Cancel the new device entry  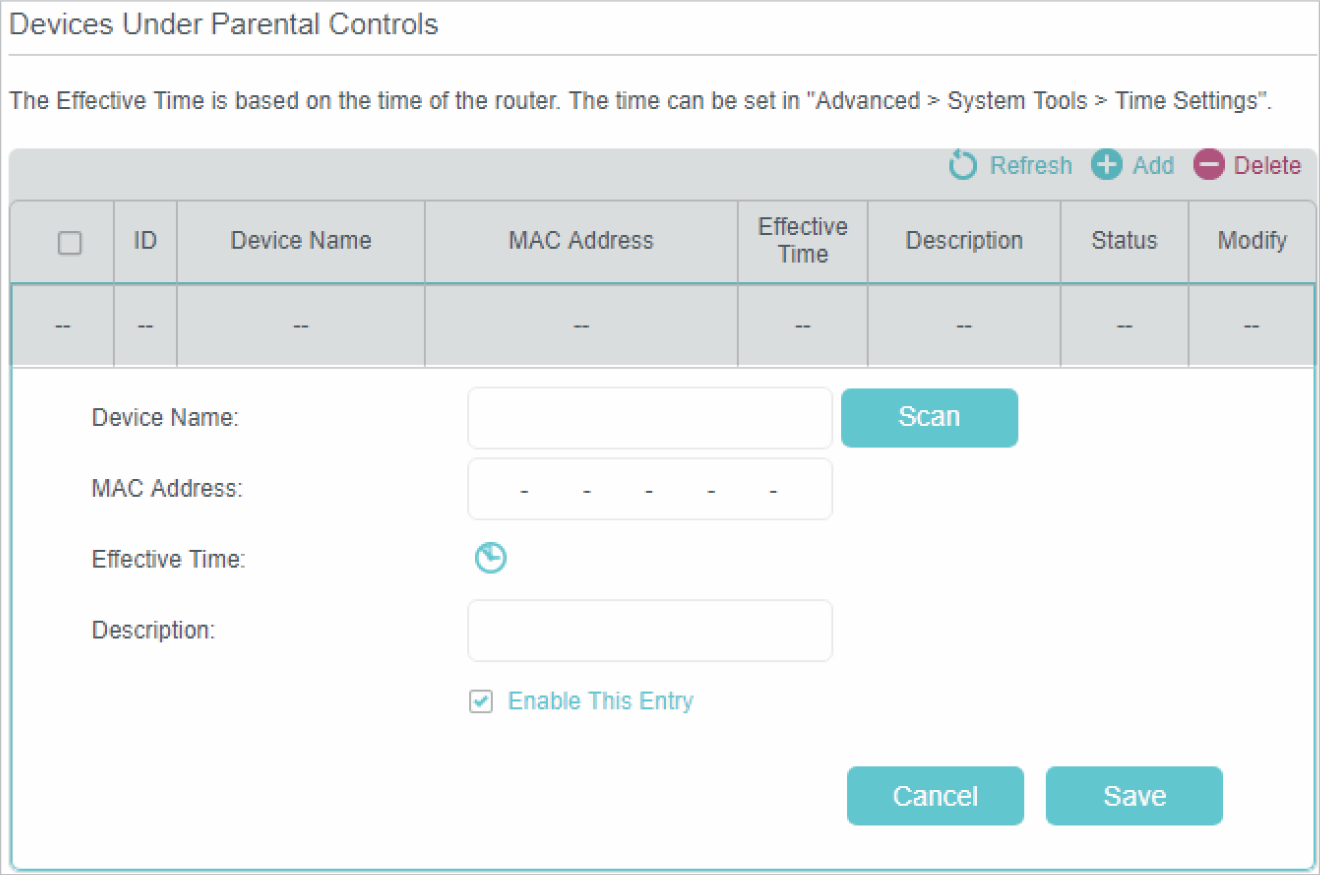tap(935, 796)
